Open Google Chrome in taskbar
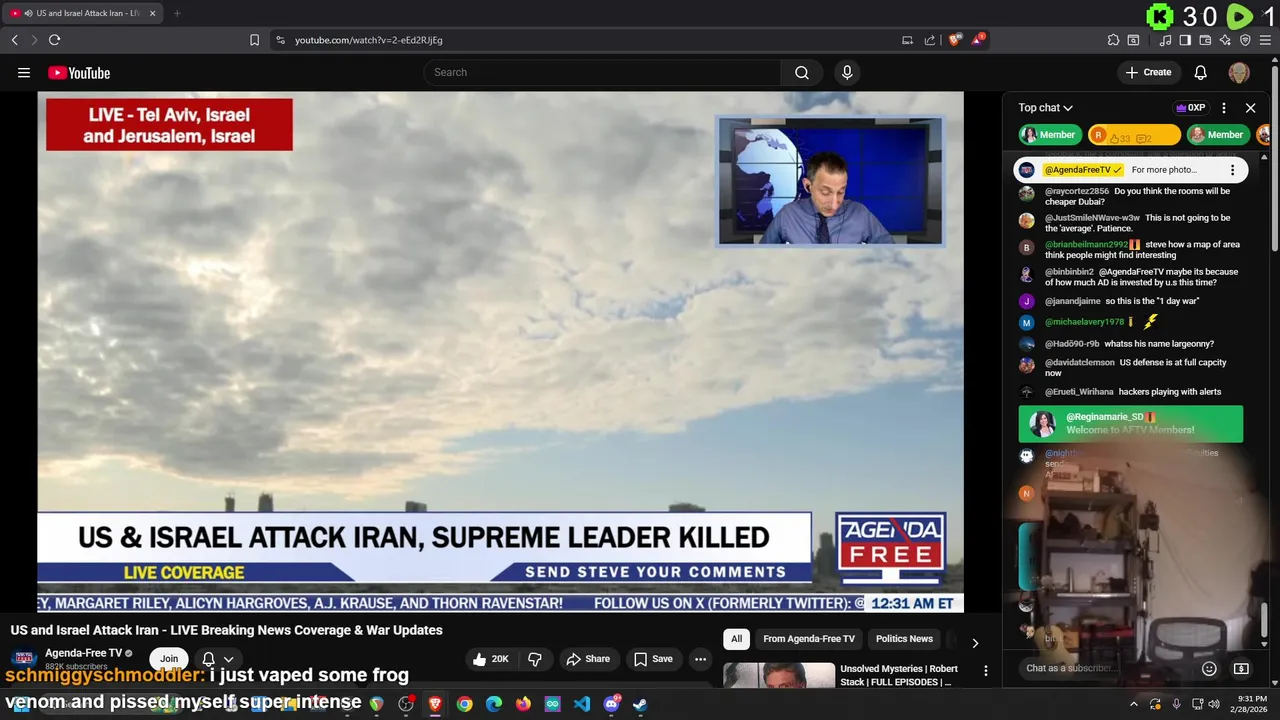The width and height of the screenshot is (1280, 720). (464, 704)
